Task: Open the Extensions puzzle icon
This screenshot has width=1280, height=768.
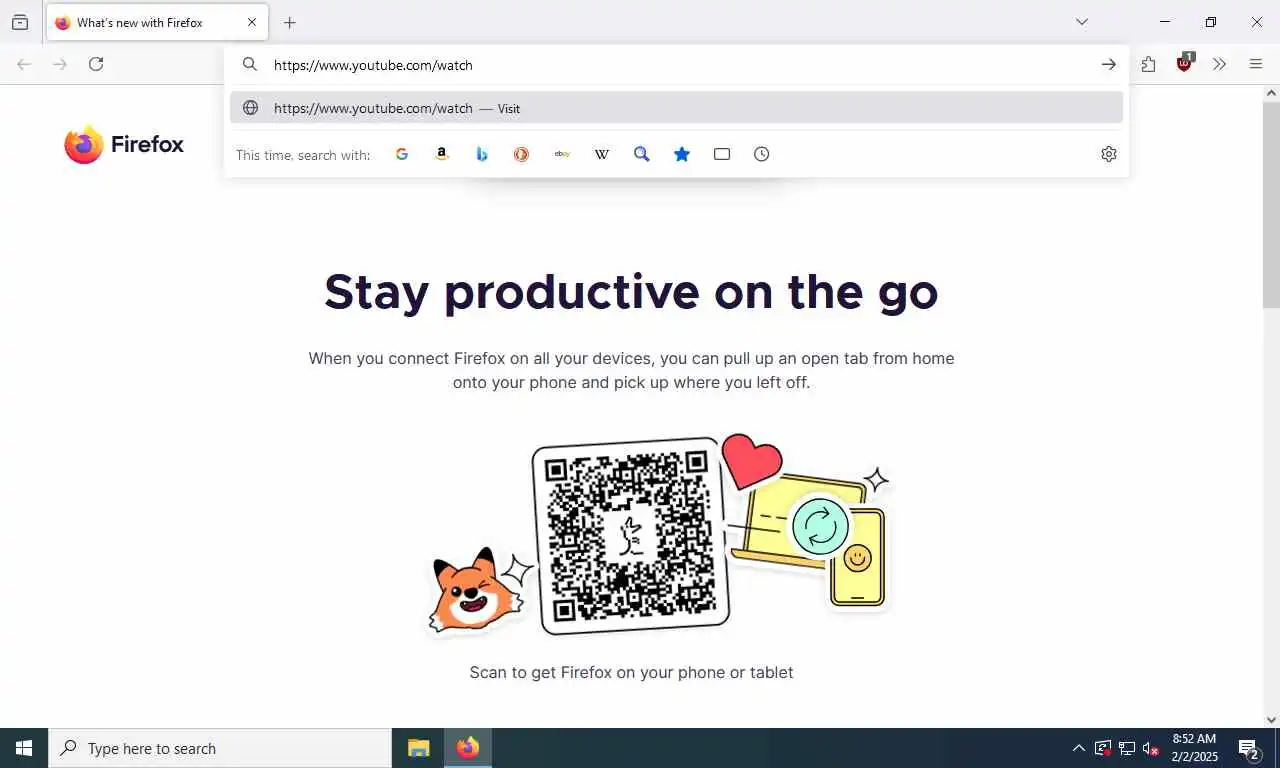Action: 1148,64
